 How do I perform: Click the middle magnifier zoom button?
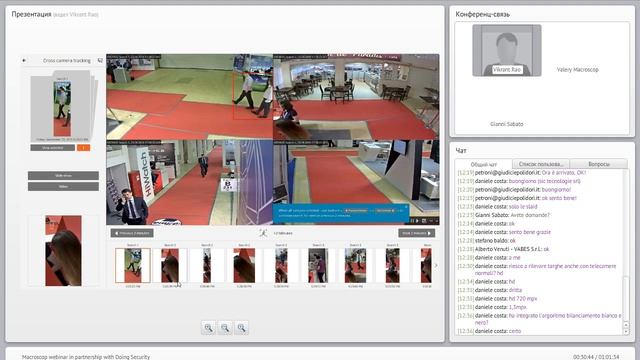coord(225,328)
